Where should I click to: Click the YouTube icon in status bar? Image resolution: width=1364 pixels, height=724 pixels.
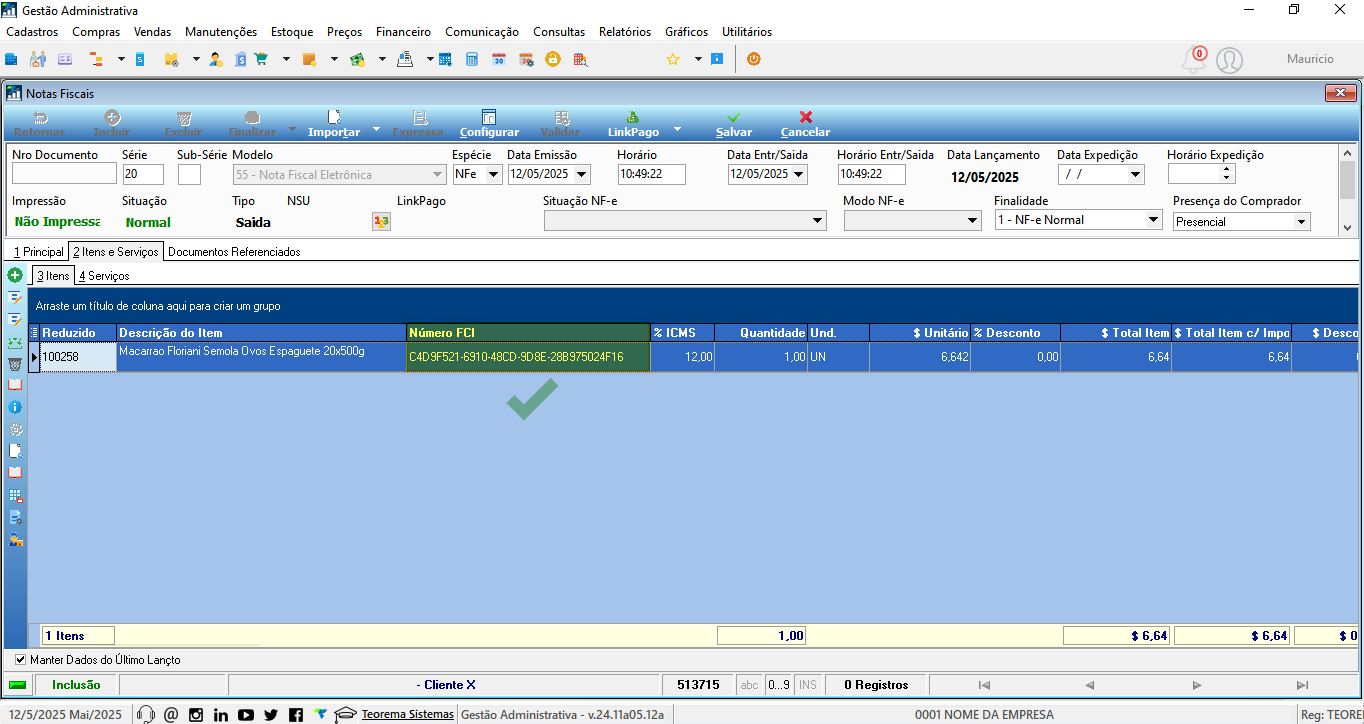(246, 714)
